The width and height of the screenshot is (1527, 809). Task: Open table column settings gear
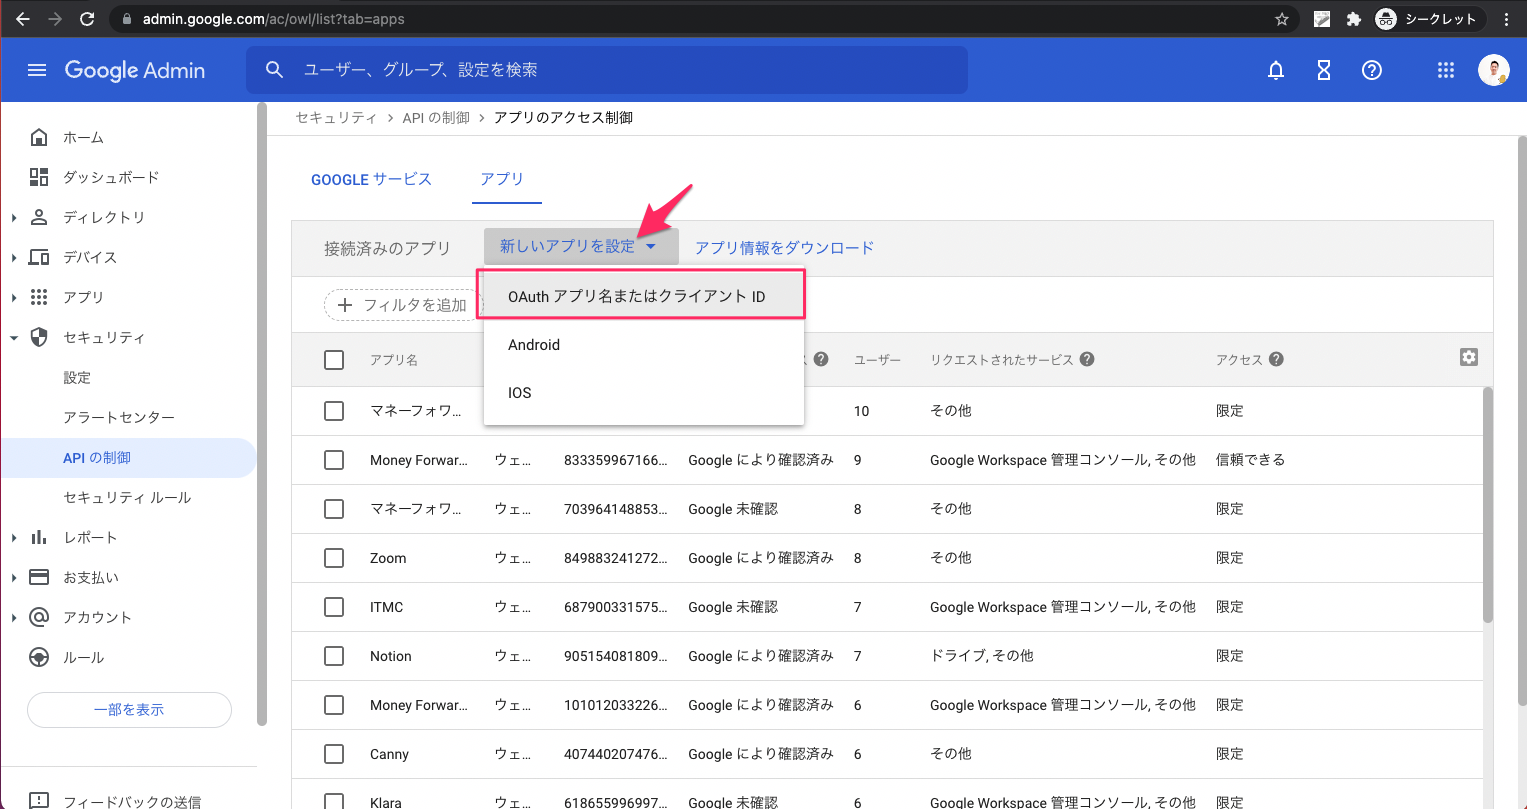tap(1468, 357)
